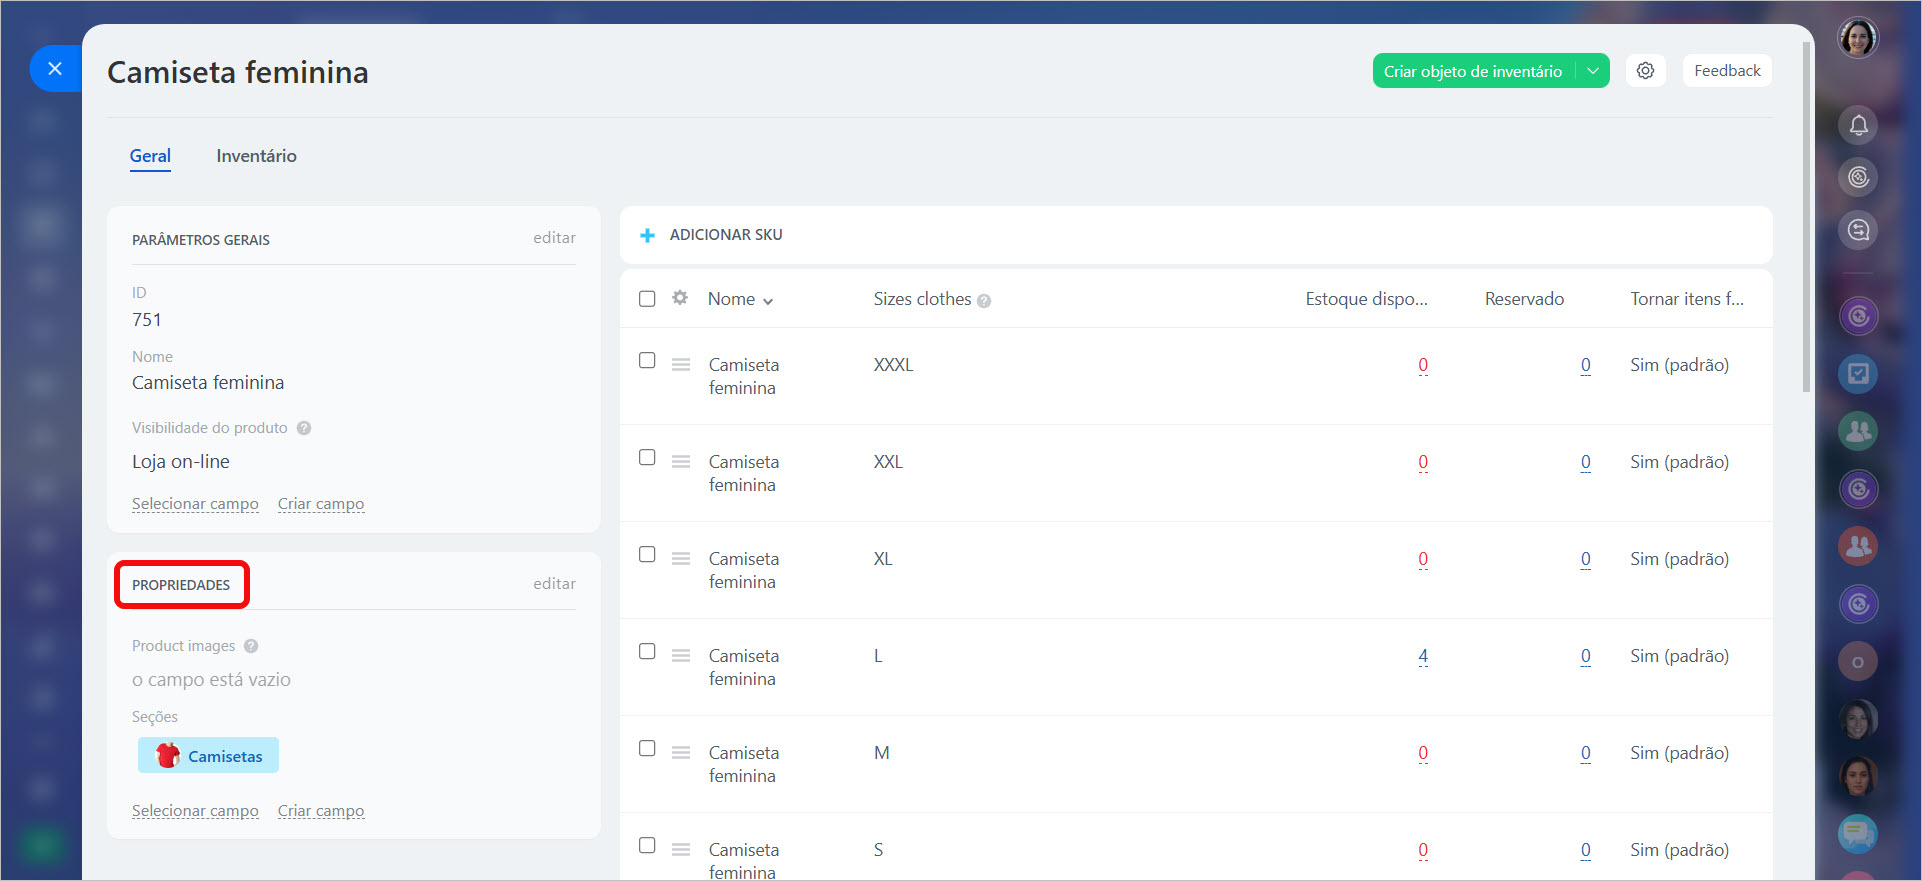
Task: Edit the Propriedades section
Action: point(554,584)
